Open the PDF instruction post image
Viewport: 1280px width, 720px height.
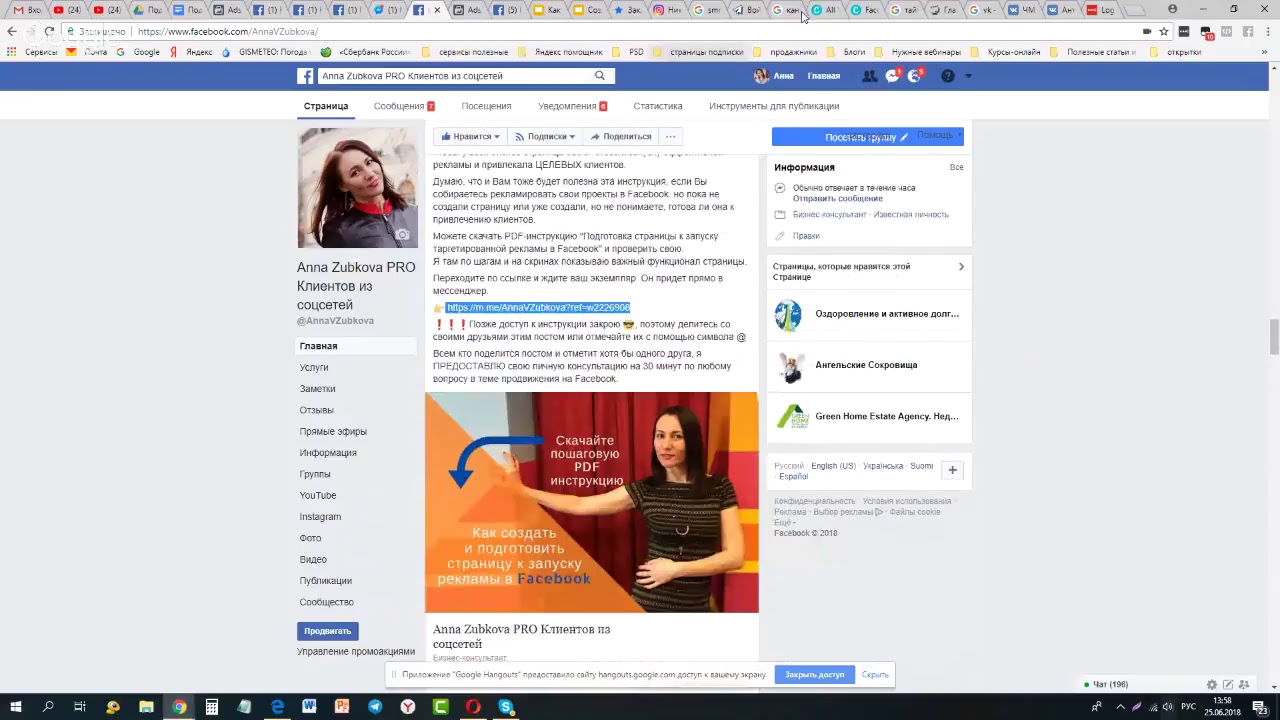(592, 502)
